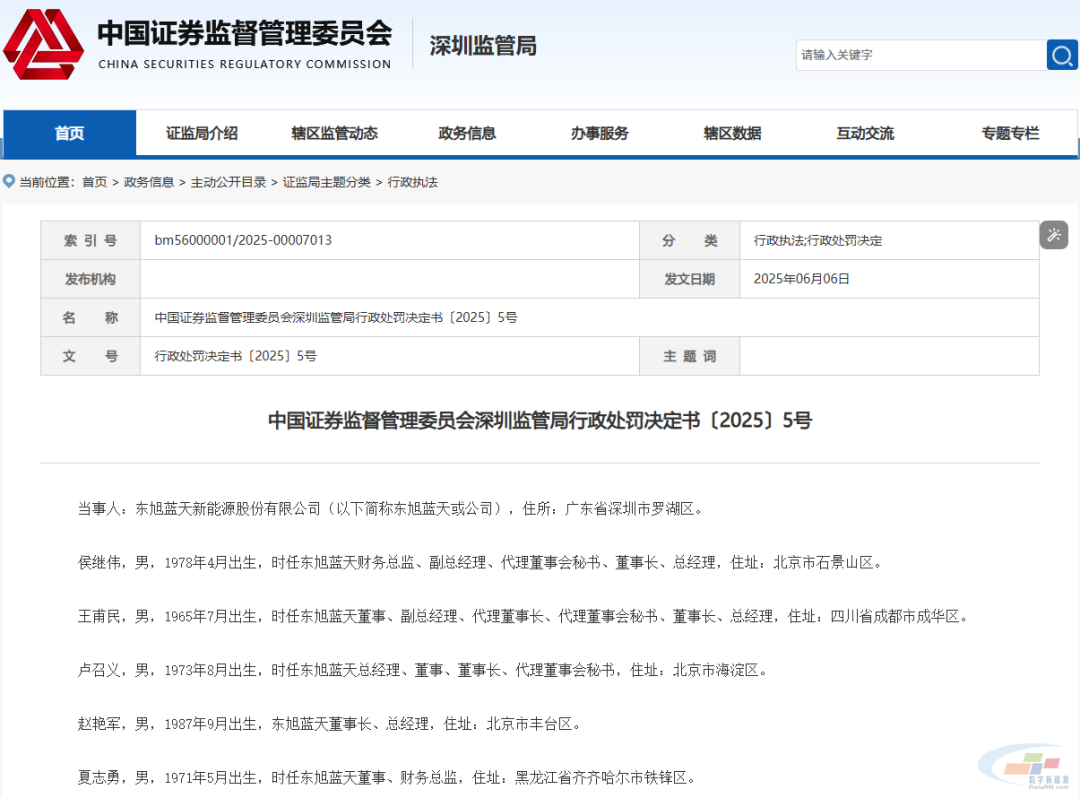Click paragraph about 侯继伟

click(x=480, y=563)
